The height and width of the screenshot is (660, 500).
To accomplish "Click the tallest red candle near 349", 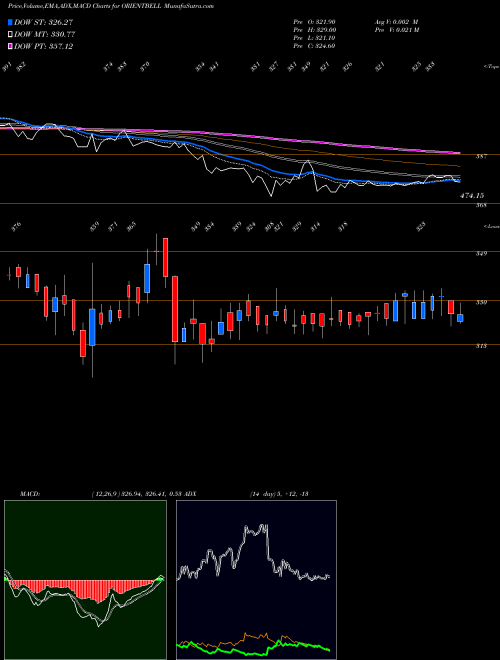I will point(175,309).
